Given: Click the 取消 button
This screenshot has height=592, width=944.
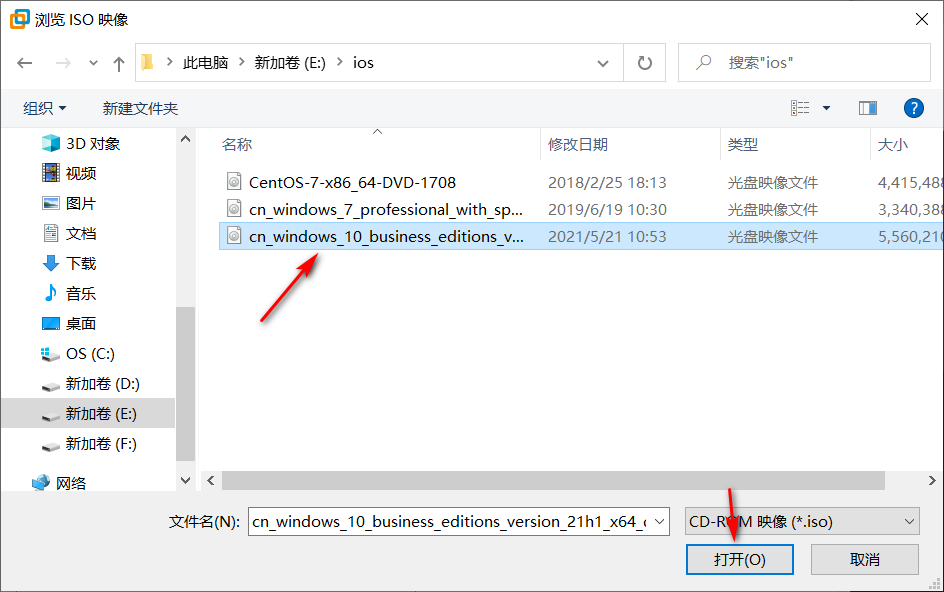Looking at the screenshot, I should pyautogui.click(x=865, y=559).
